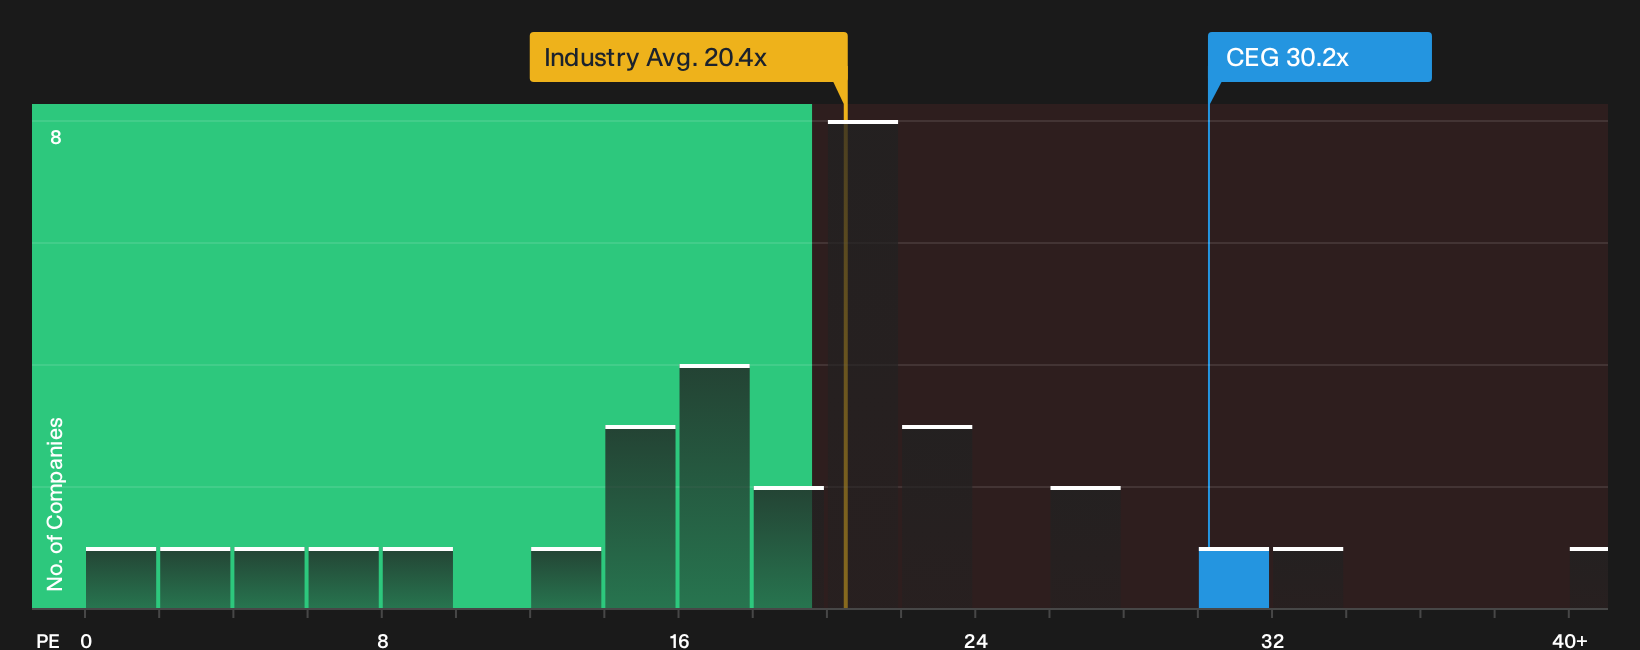Image resolution: width=1640 pixels, height=650 pixels.
Task: Click the 40+ bar at chart edge
Action: [1589, 578]
